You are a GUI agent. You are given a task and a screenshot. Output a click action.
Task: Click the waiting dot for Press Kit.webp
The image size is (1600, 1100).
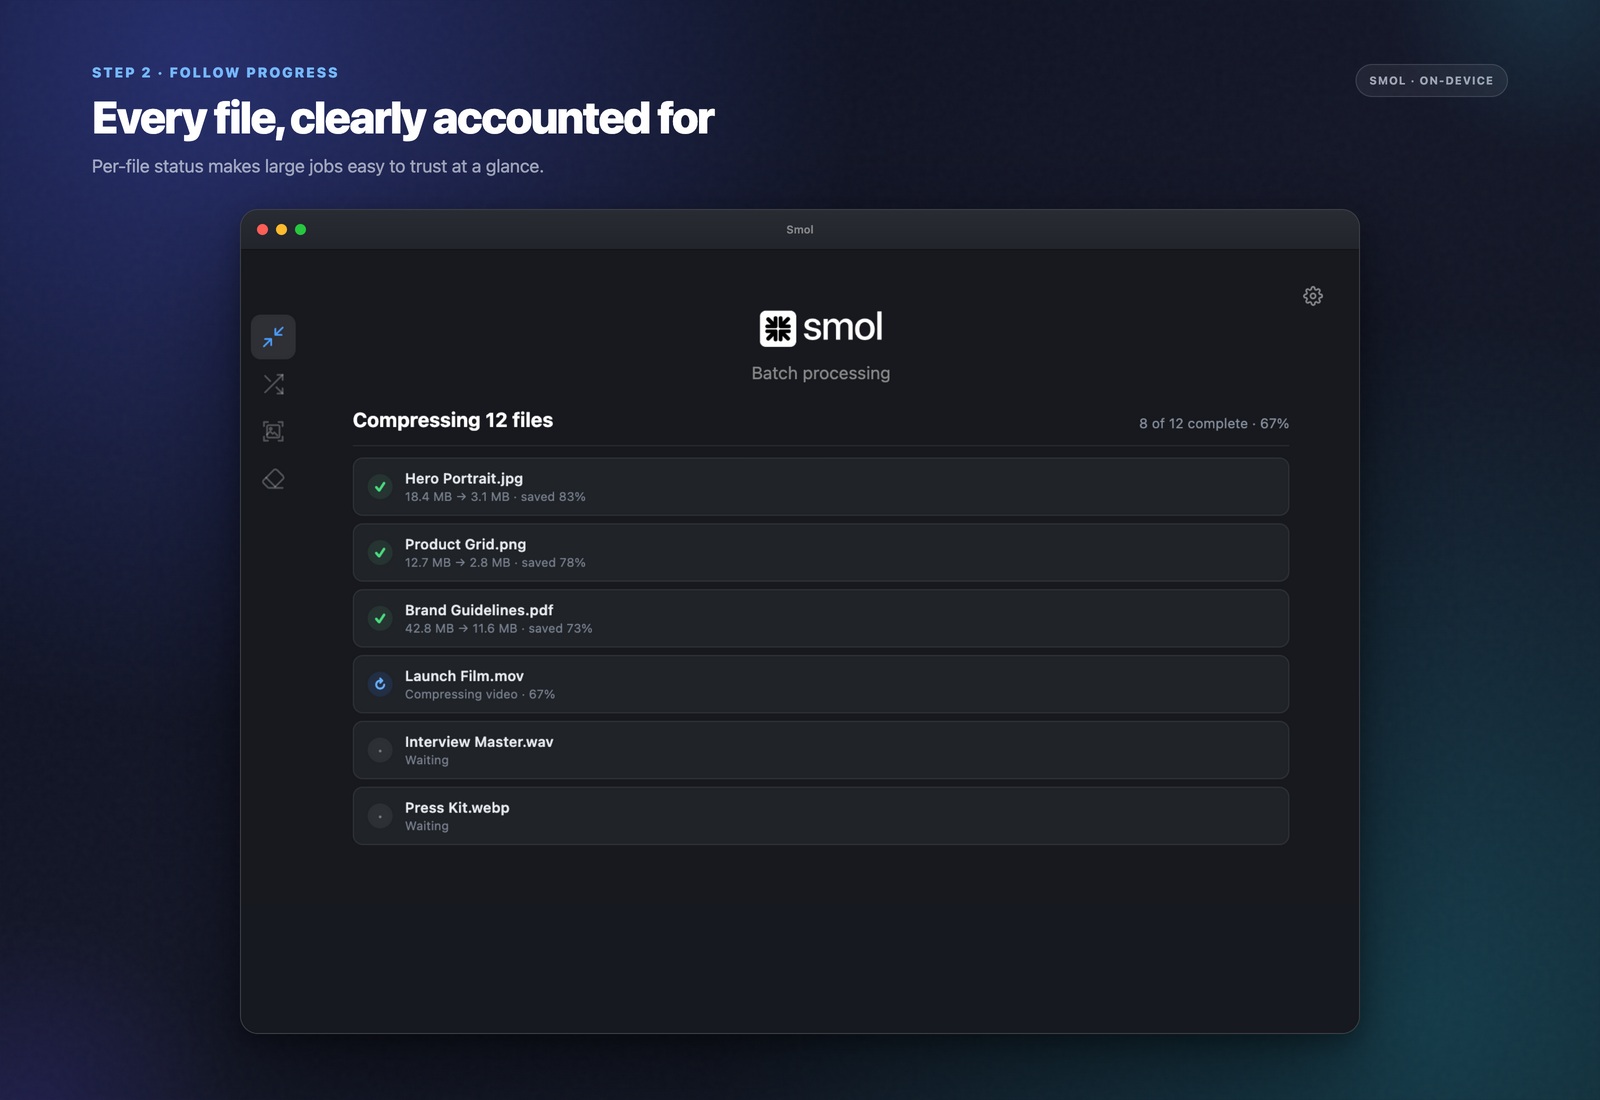[x=380, y=817]
